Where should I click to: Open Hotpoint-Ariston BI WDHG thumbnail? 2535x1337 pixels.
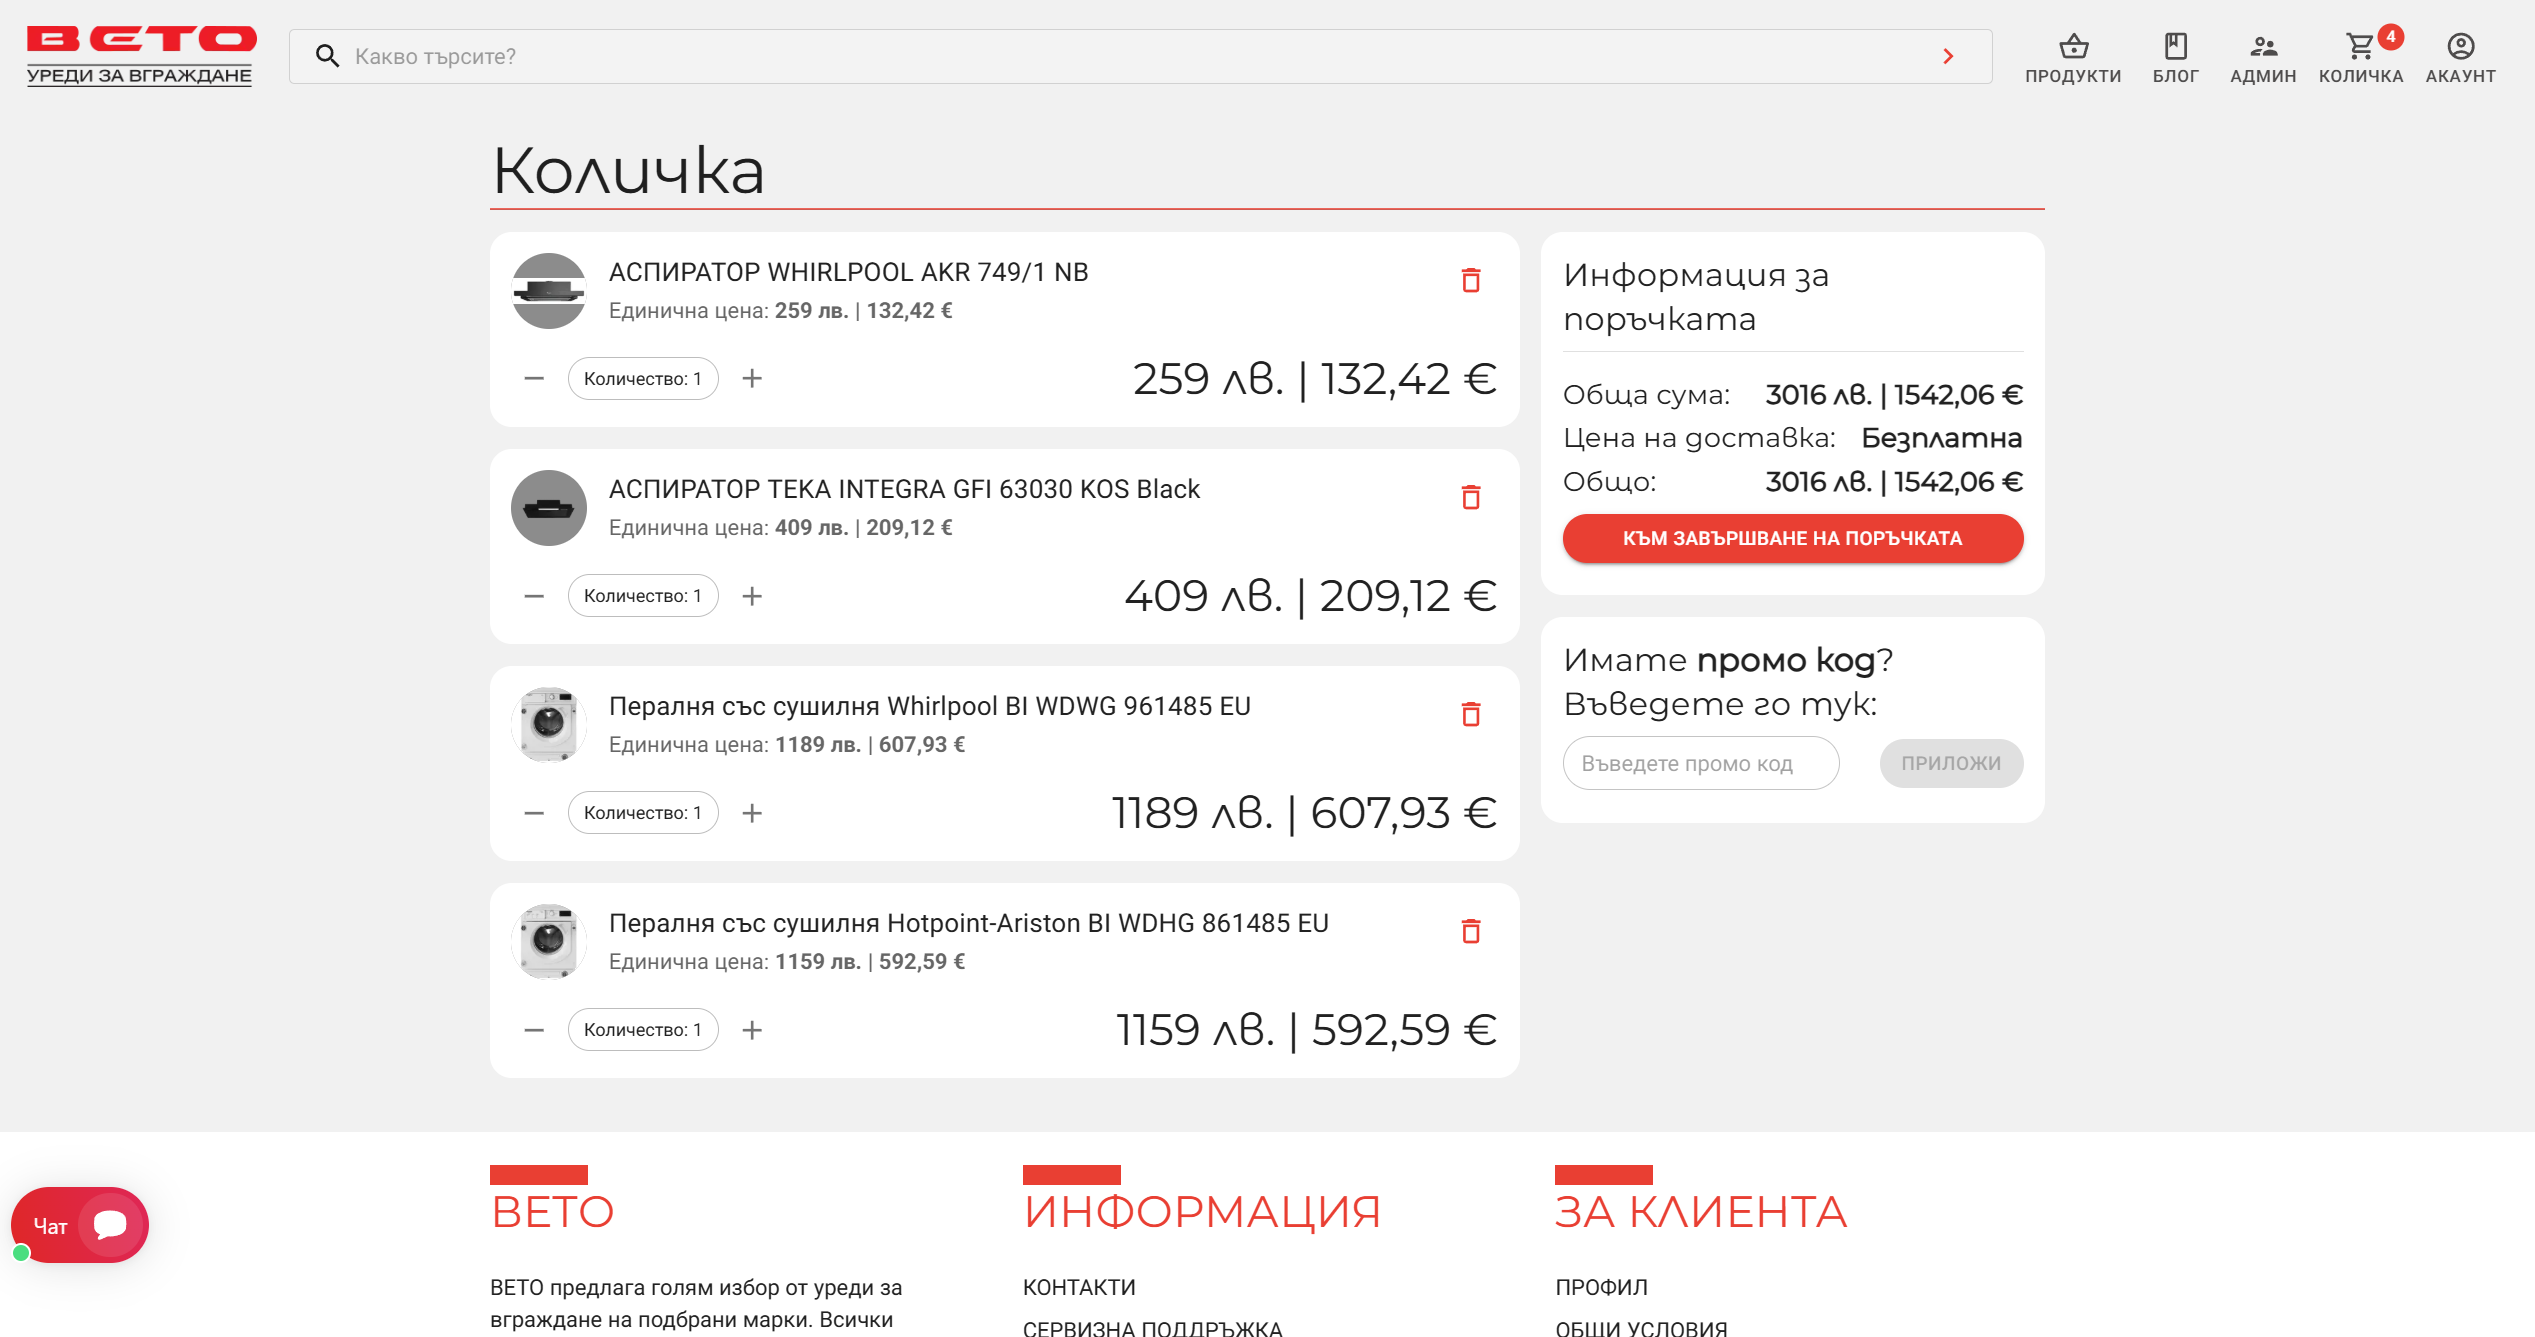tap(549, 942)
